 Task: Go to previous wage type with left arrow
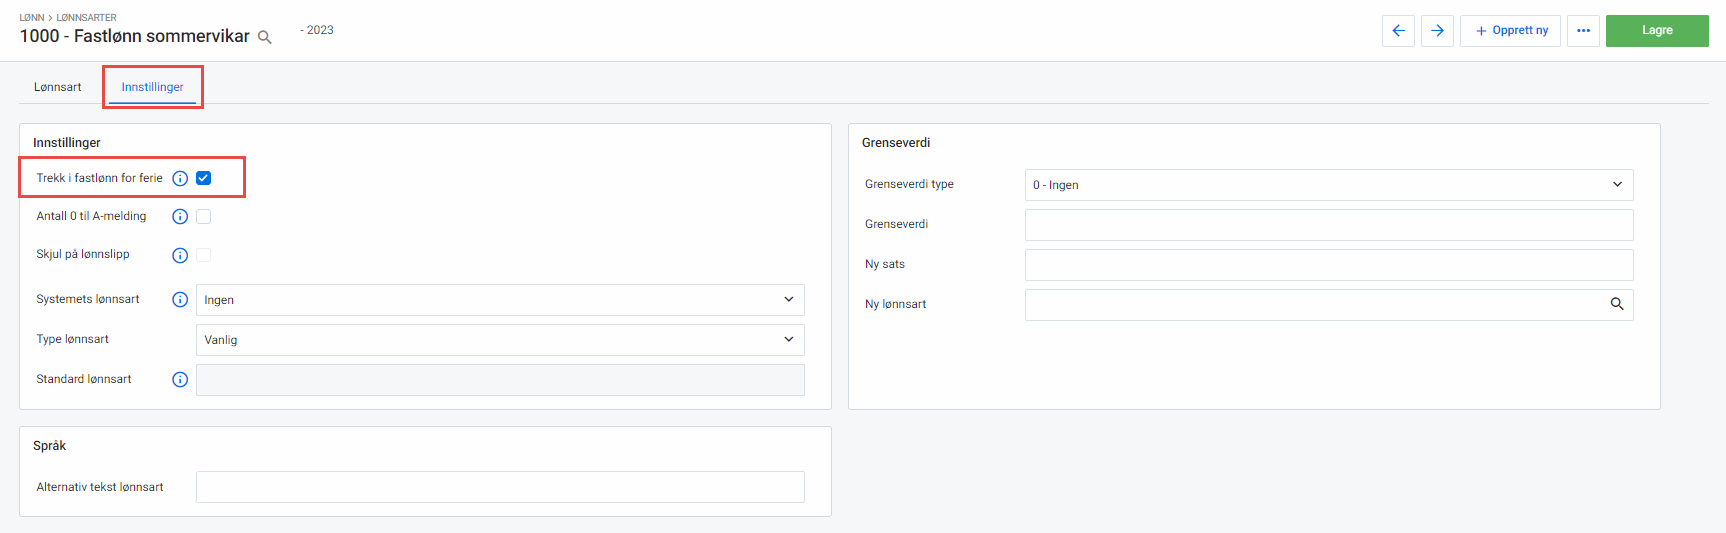1398,31
